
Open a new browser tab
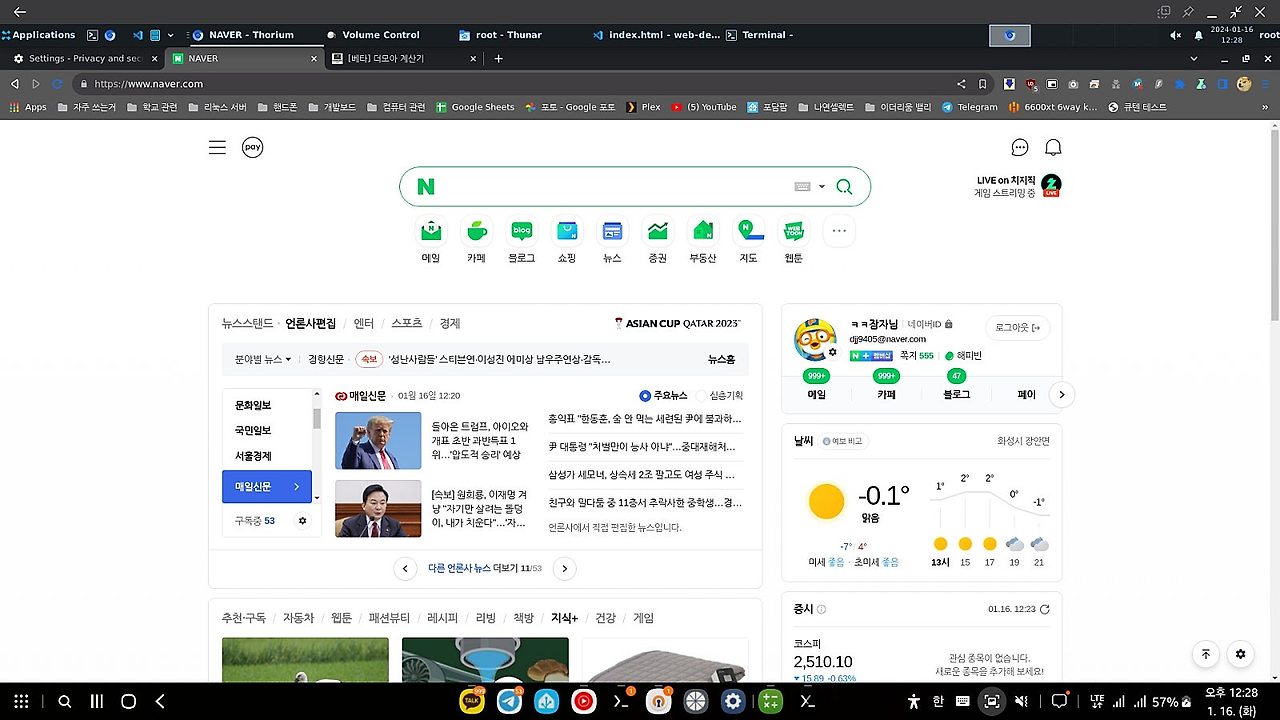[499, 58]
